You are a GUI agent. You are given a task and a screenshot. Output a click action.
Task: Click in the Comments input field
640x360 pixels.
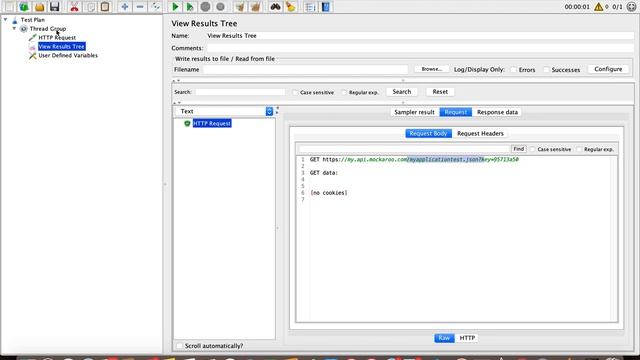[420, 48]
